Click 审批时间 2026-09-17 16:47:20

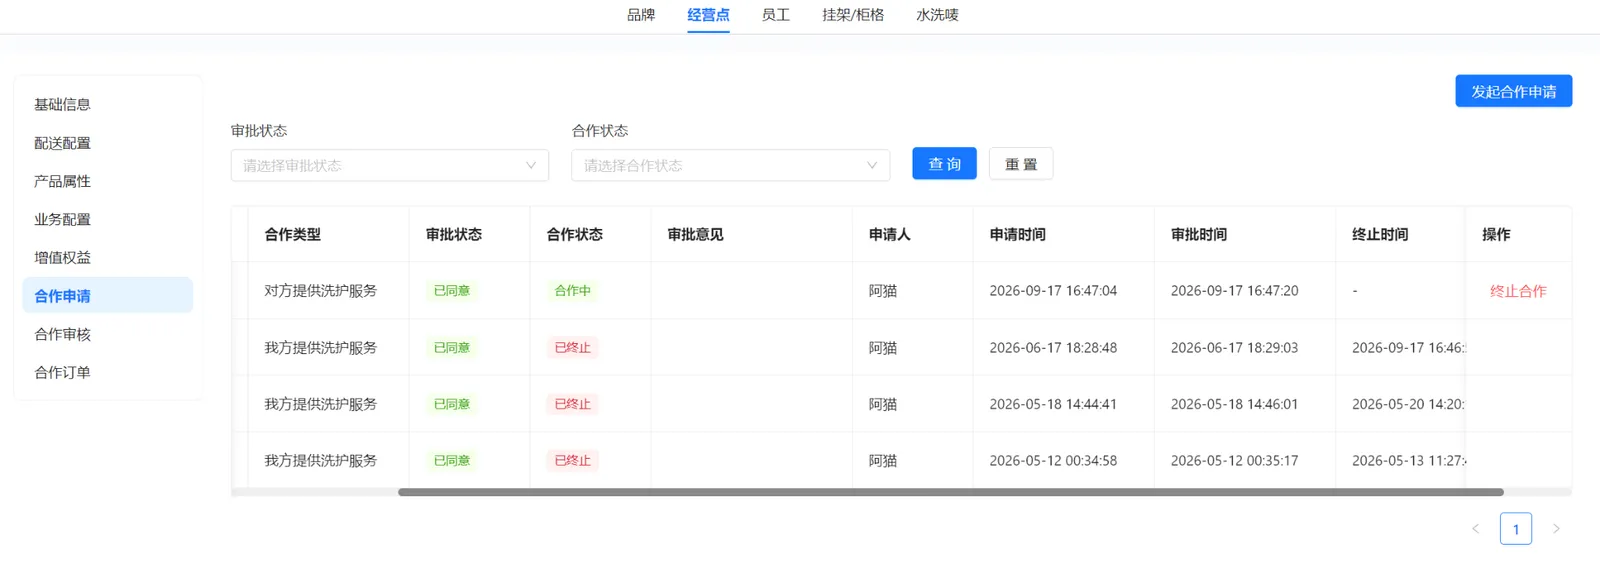click(x=1234, y=291)
